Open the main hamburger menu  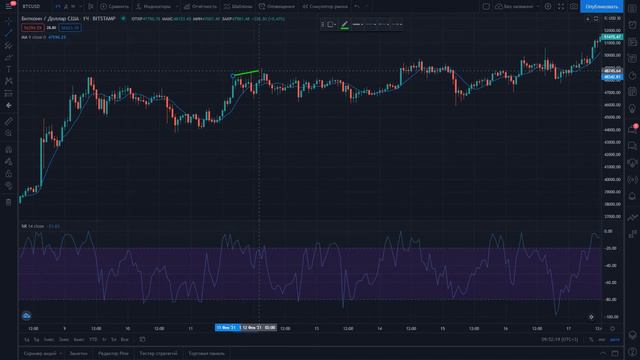coord(9,6)
